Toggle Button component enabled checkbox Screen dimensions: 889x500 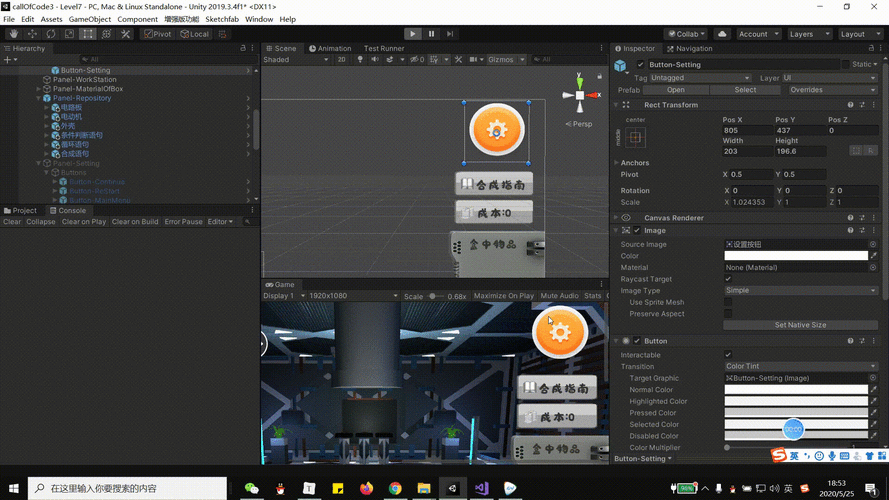click(x=637, y=341)
